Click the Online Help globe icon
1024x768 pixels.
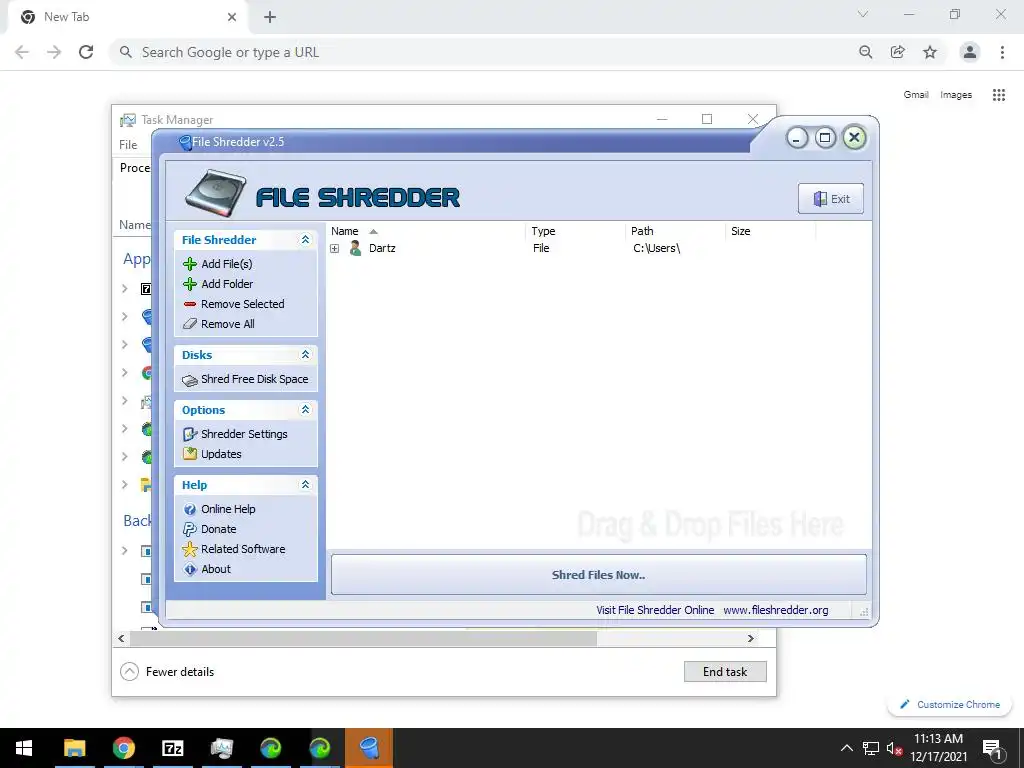pos(190,509)
